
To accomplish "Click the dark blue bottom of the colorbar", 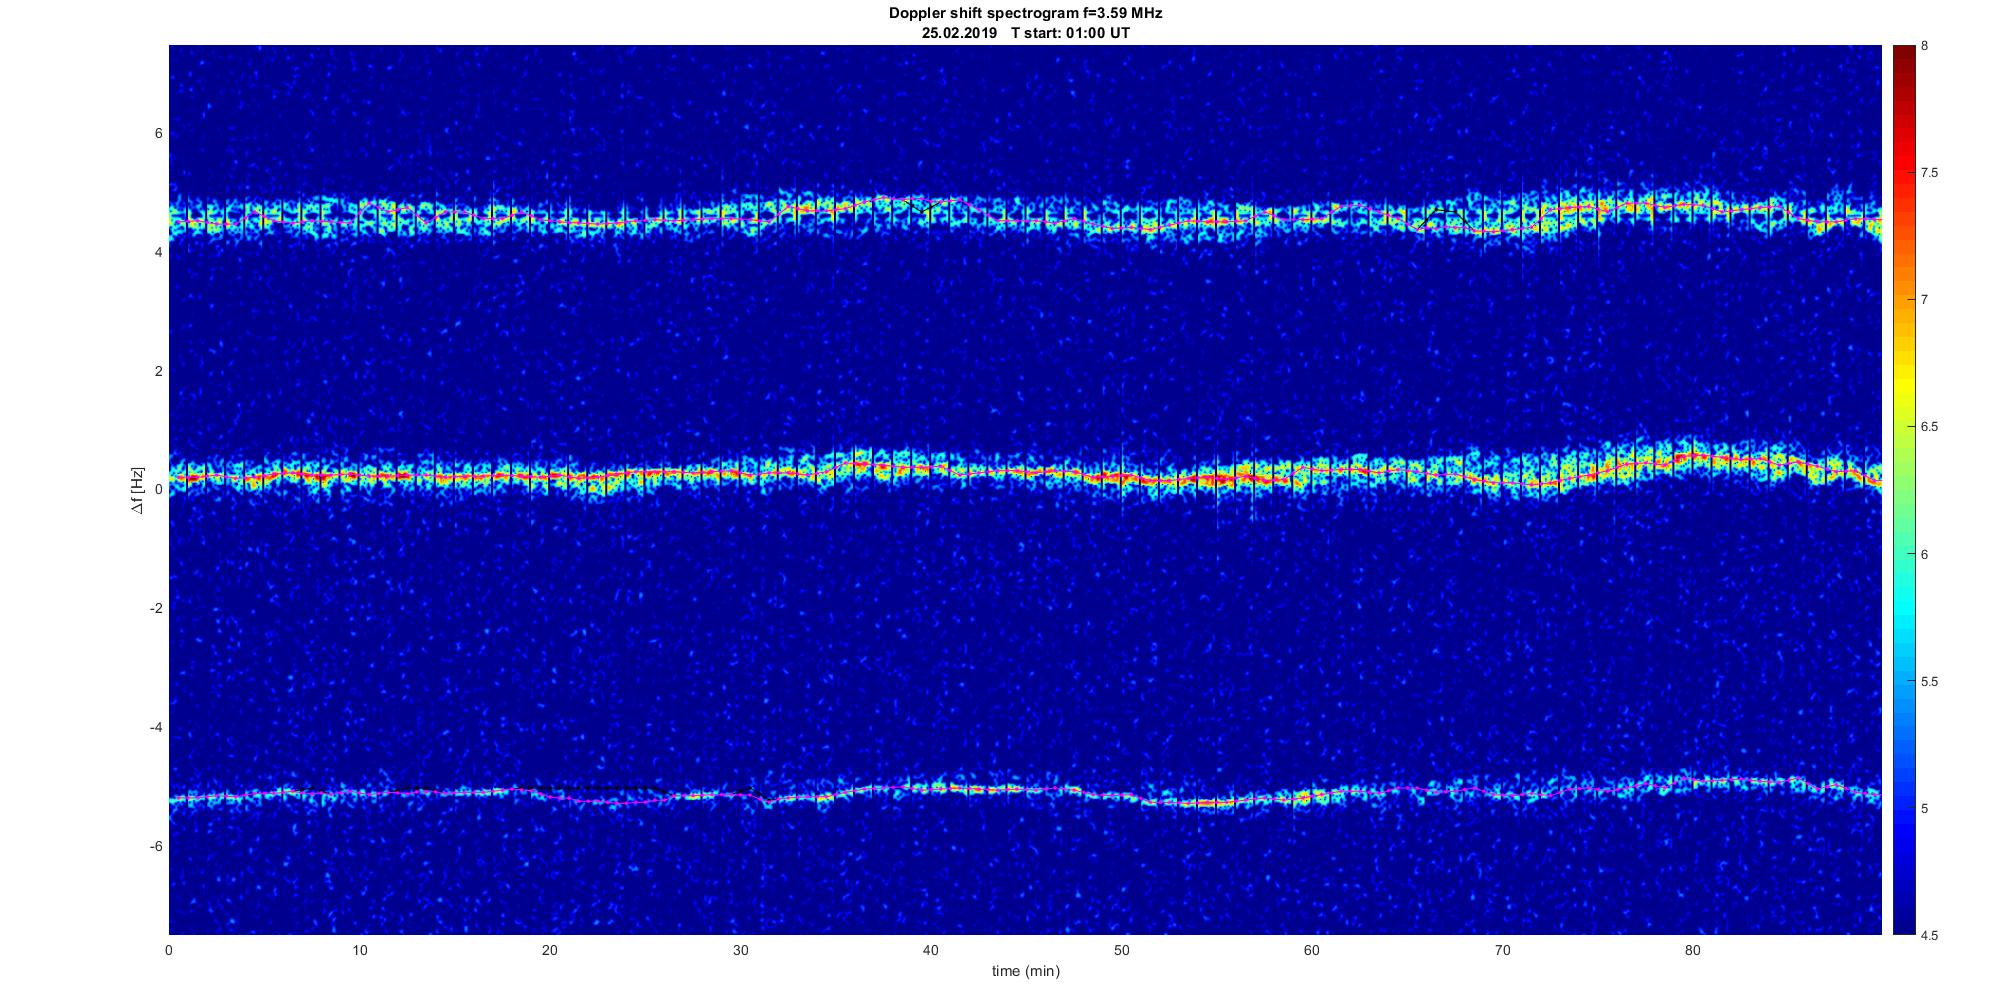I will click(1903, 915).
